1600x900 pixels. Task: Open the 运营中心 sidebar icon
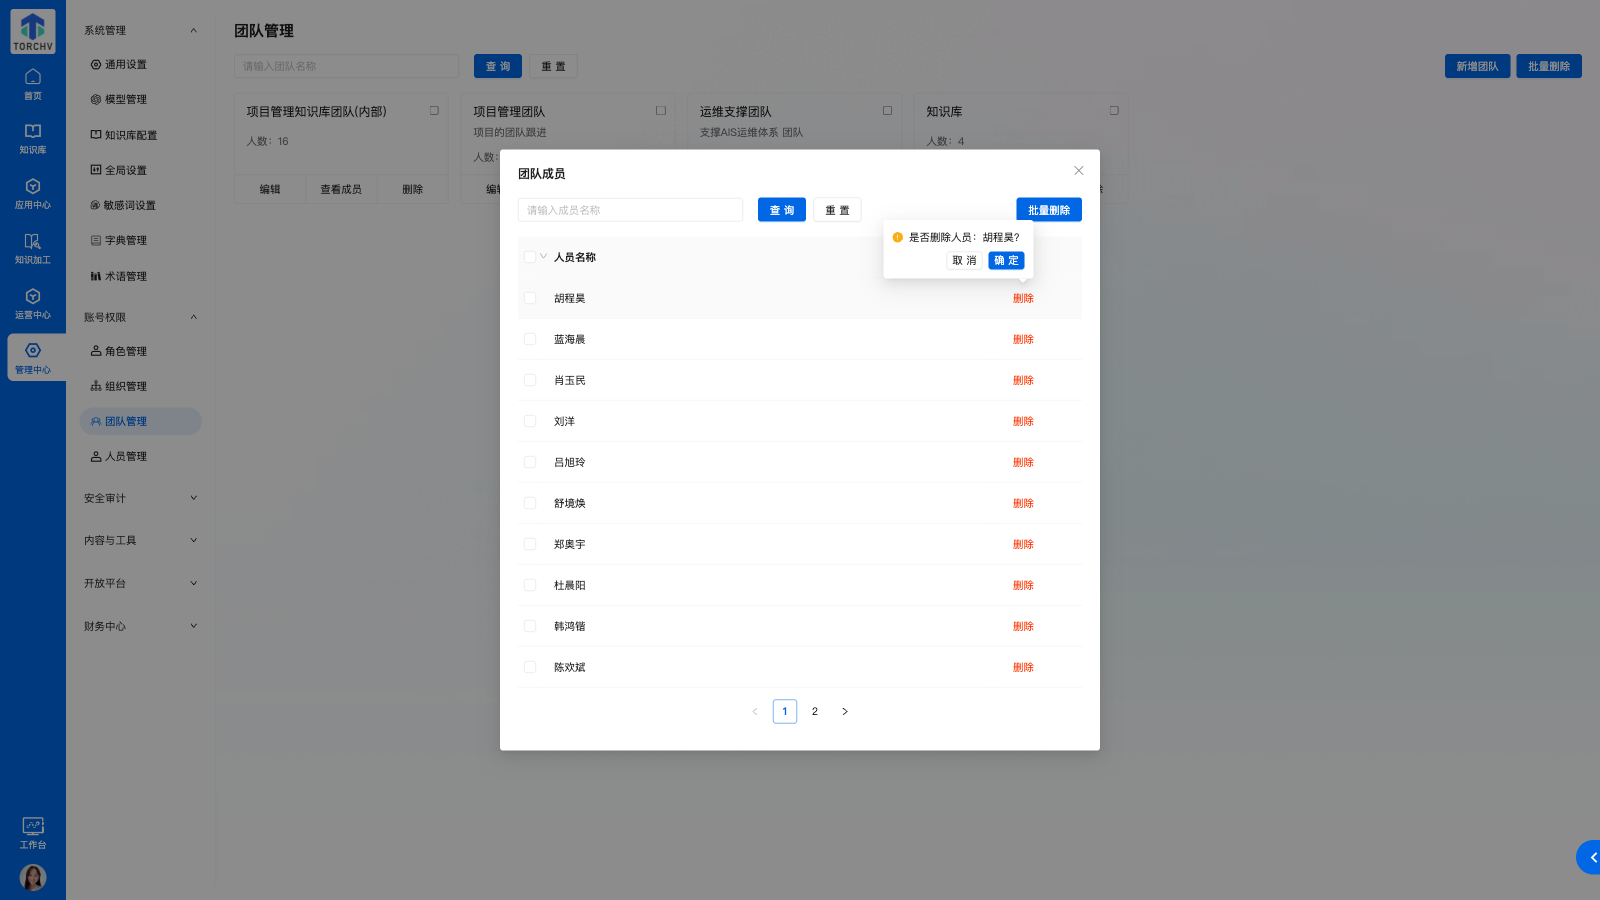(33, 303)
